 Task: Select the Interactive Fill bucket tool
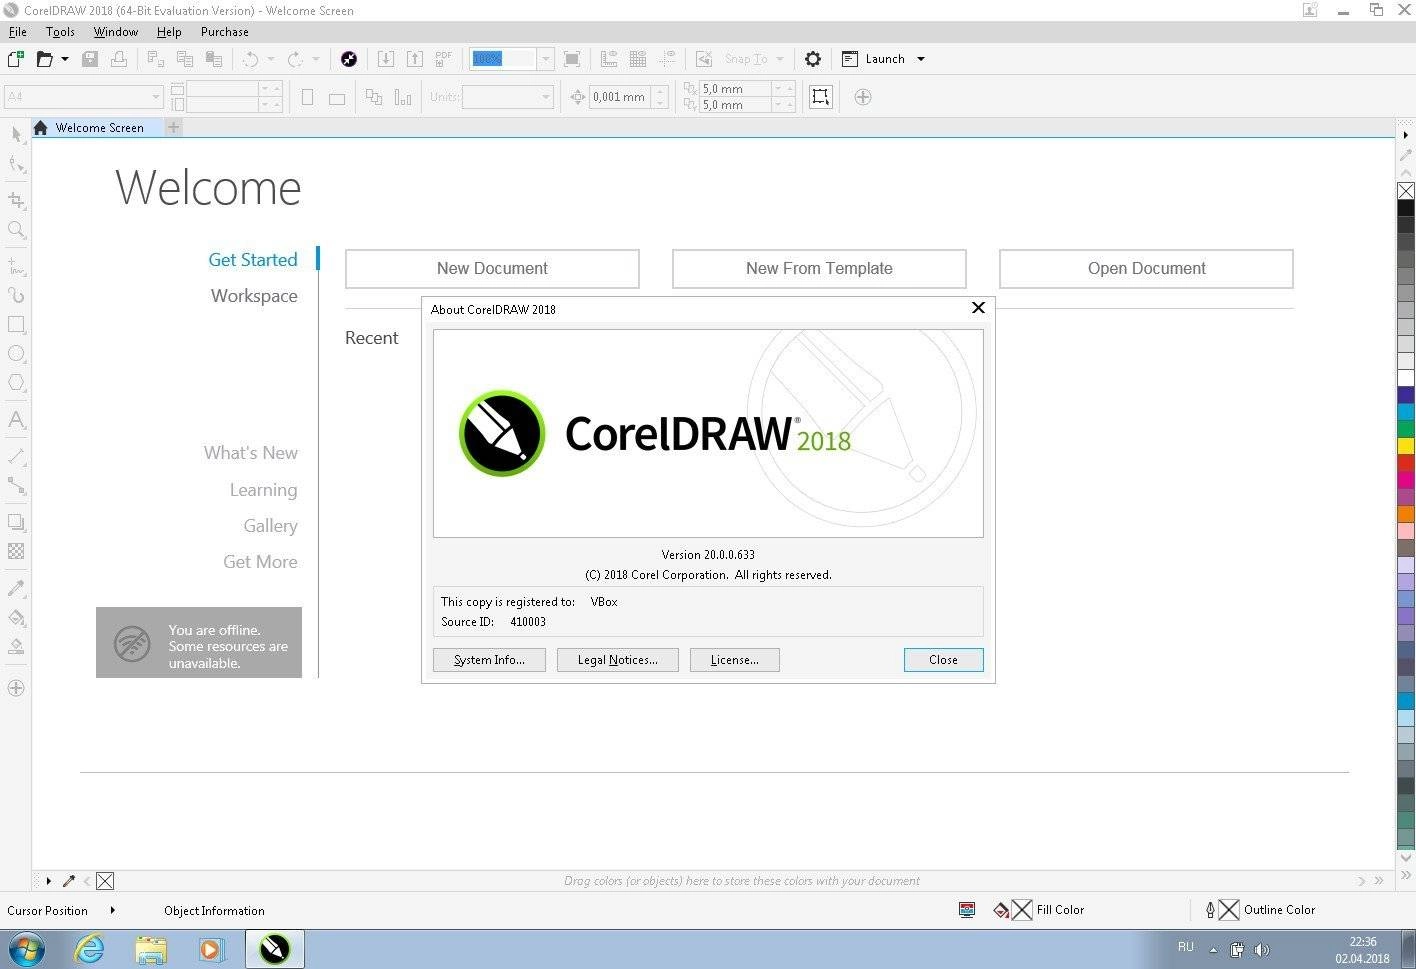[16, 617]
